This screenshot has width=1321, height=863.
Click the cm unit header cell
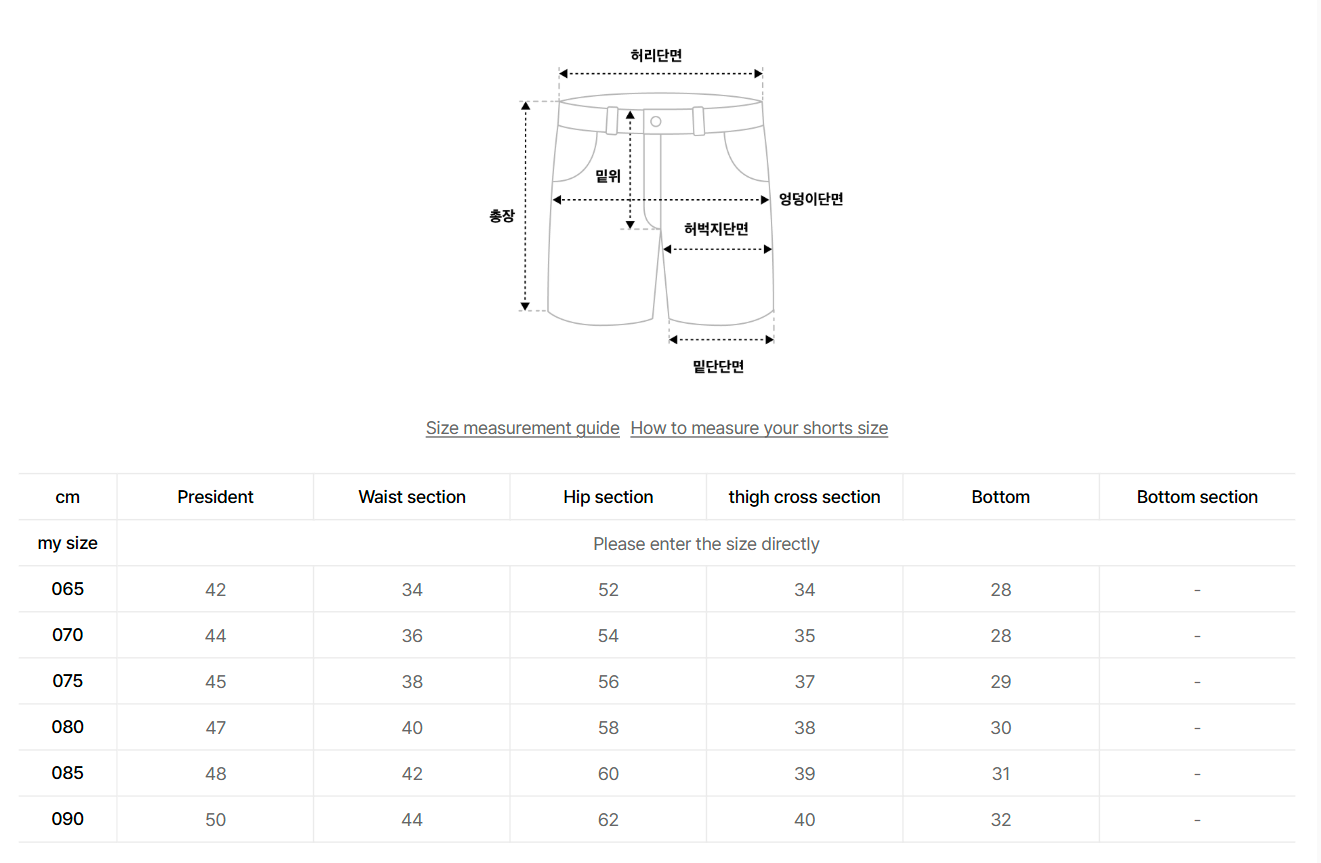coord(68,497)
